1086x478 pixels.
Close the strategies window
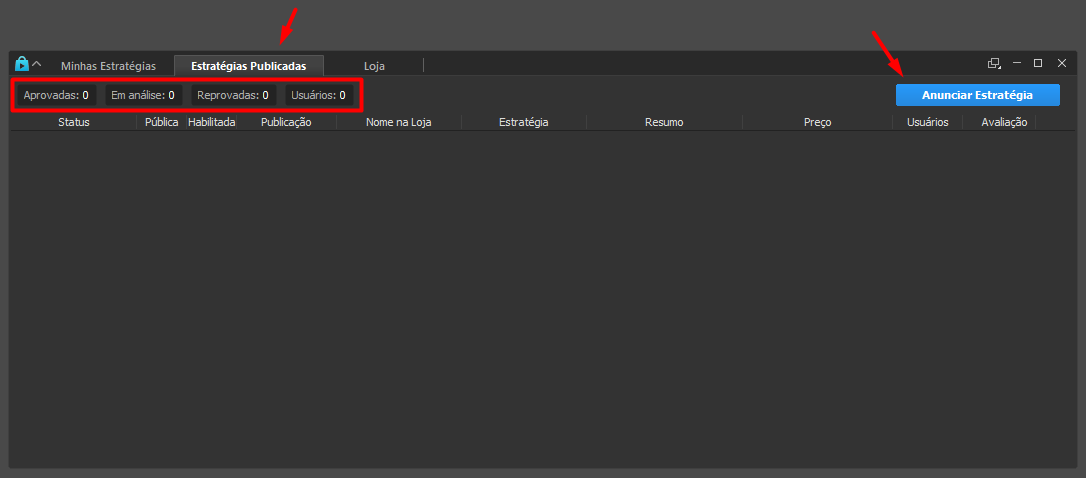pos(1062,63)
